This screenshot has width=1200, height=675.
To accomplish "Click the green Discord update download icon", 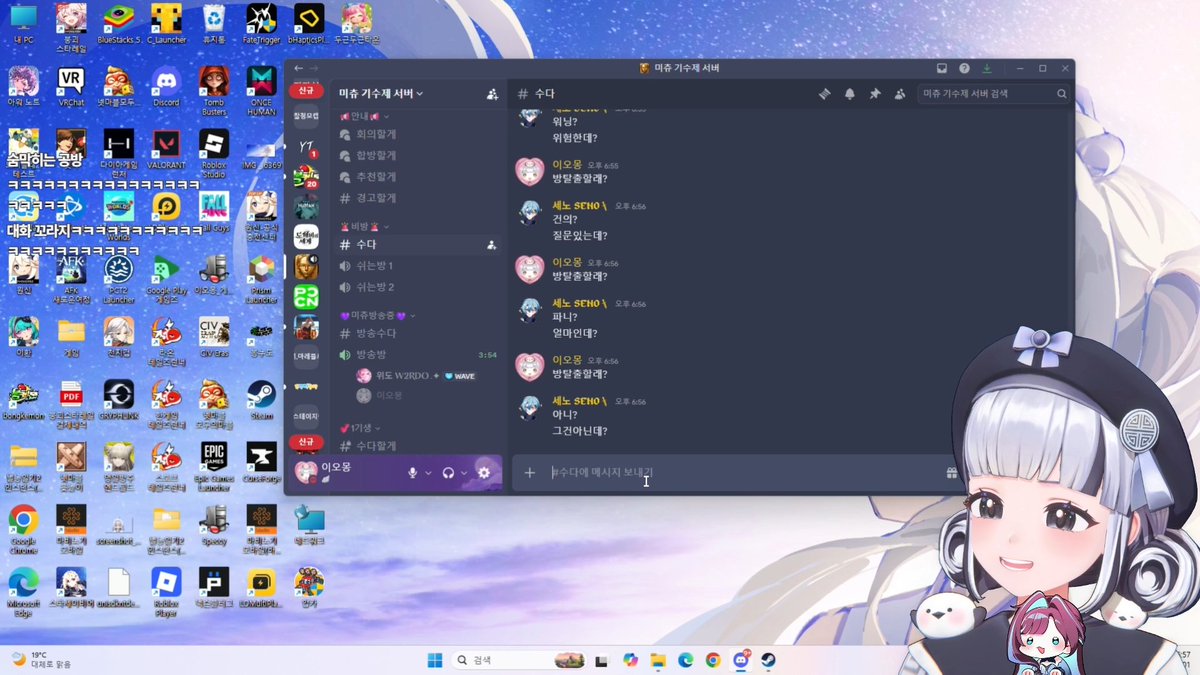I will [987, 68].
